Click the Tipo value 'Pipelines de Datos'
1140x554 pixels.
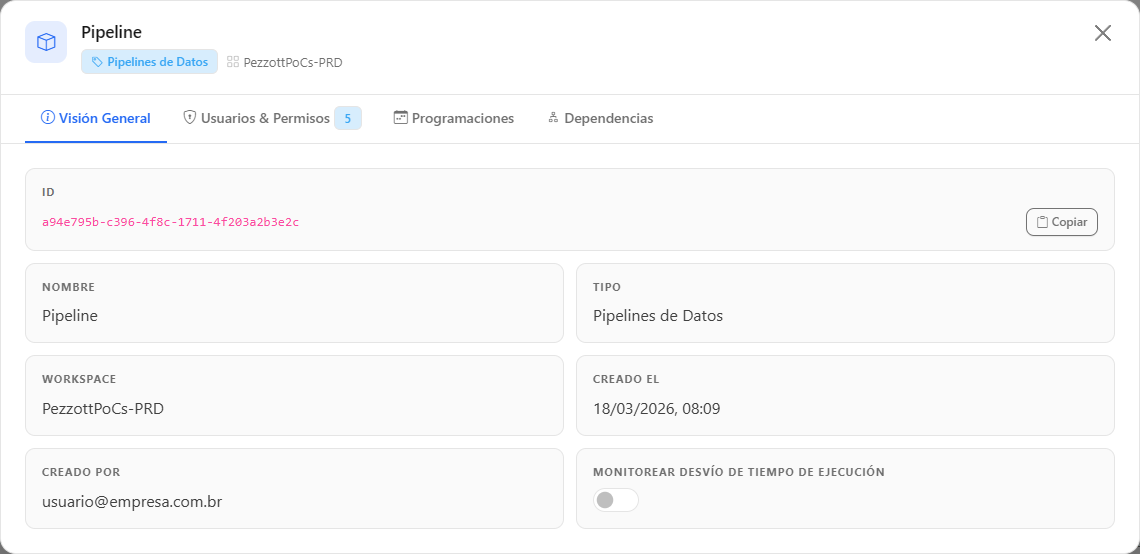(x=658, y=316)
